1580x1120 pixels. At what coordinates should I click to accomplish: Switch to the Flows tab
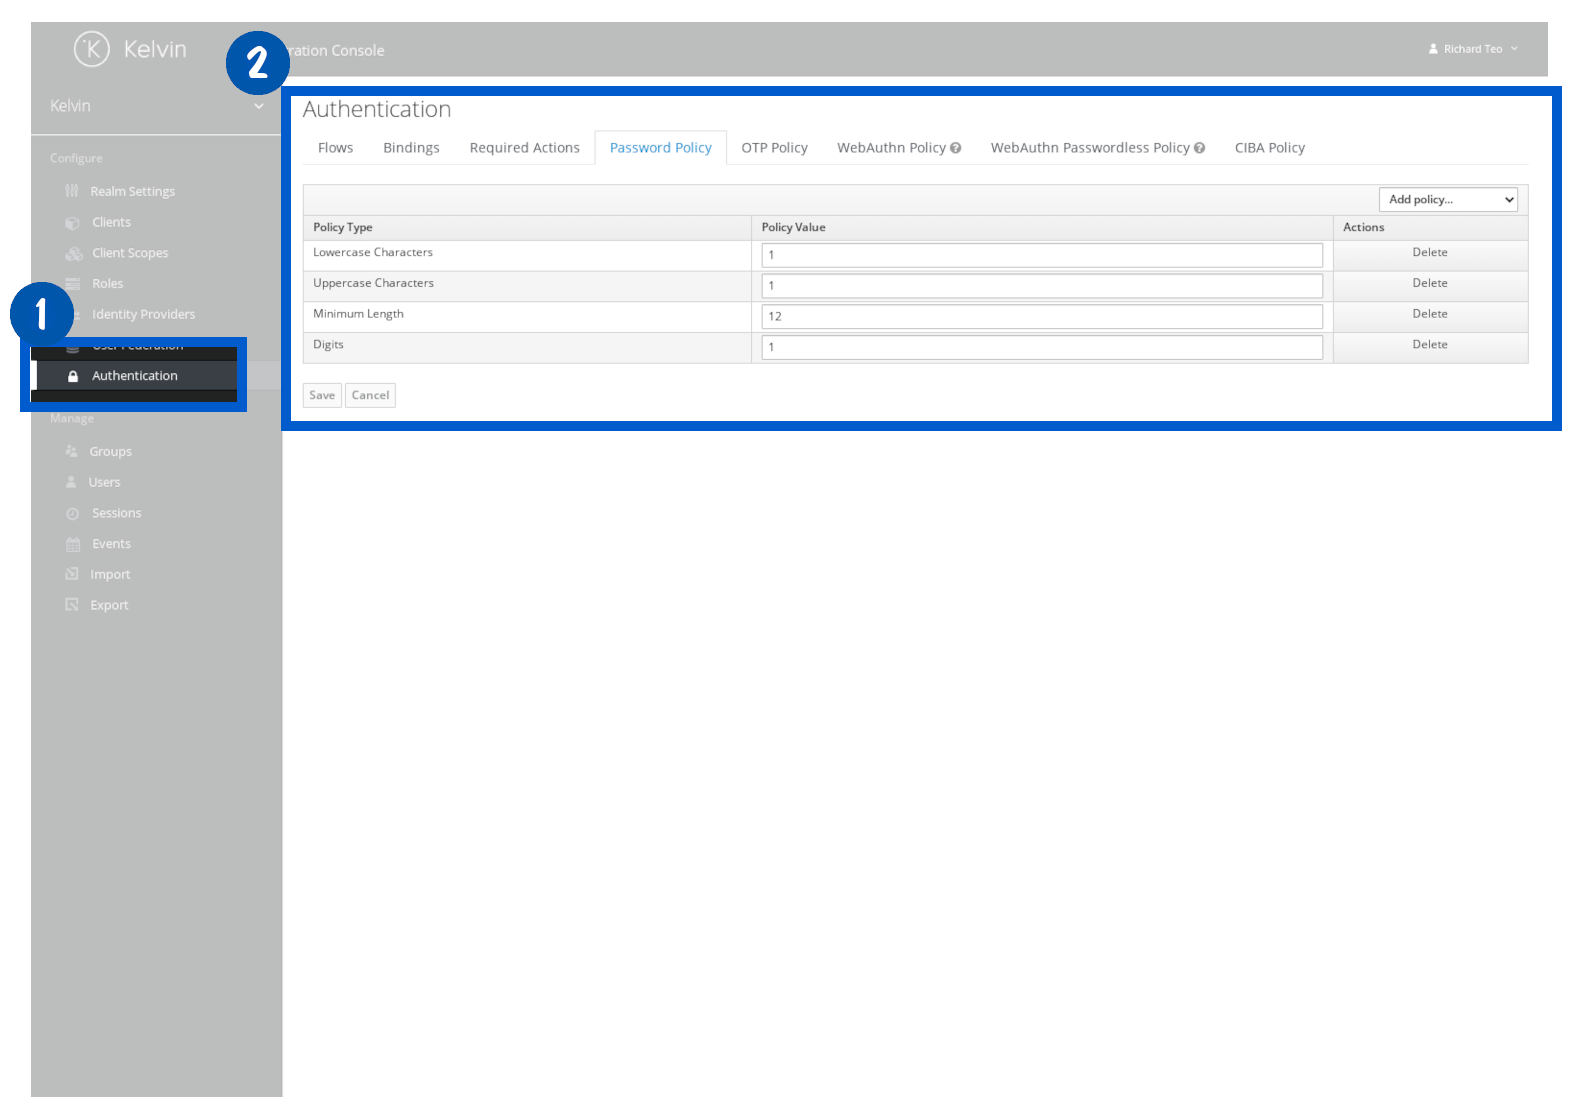(x=335, y=148)
